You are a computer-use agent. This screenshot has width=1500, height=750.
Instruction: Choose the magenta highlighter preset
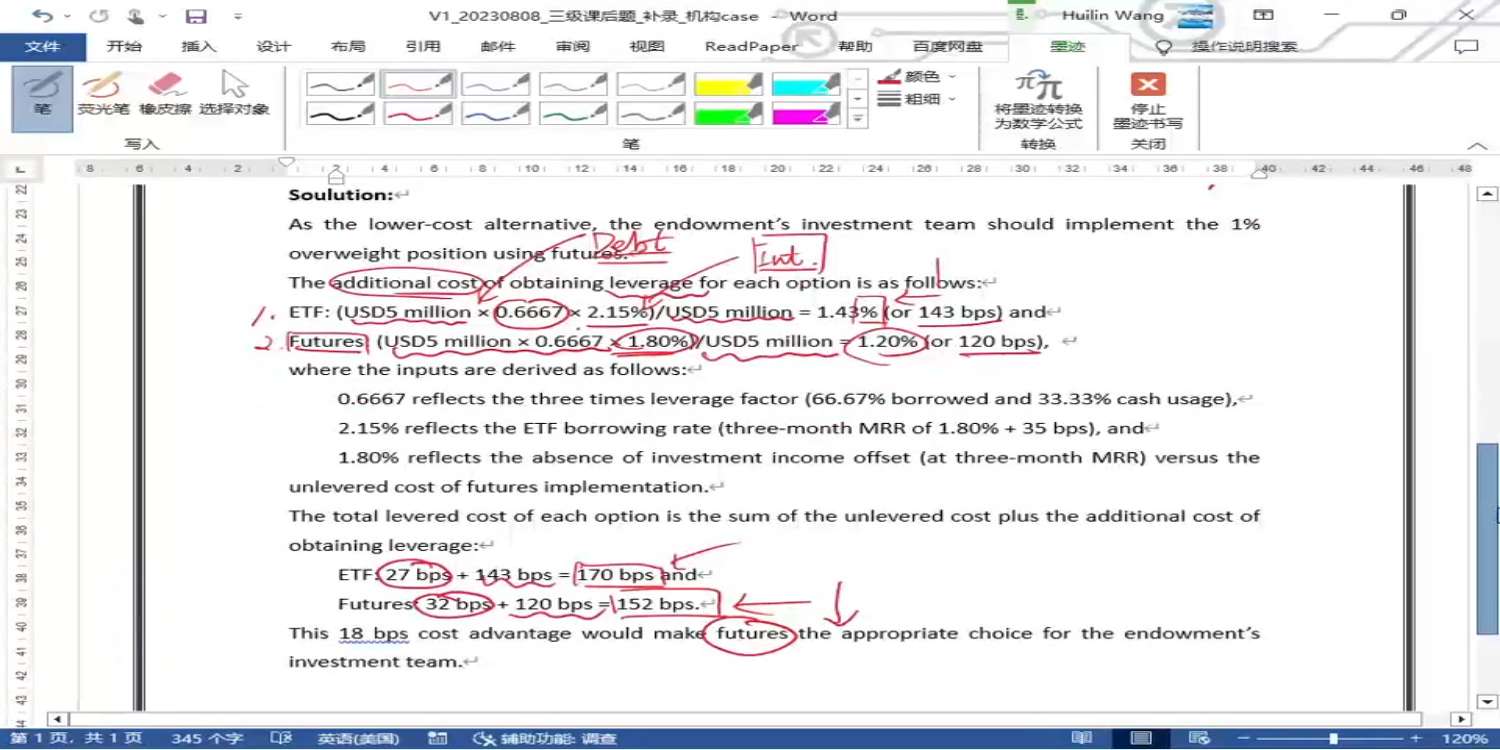pyautogui.click(x=806, y=113)
